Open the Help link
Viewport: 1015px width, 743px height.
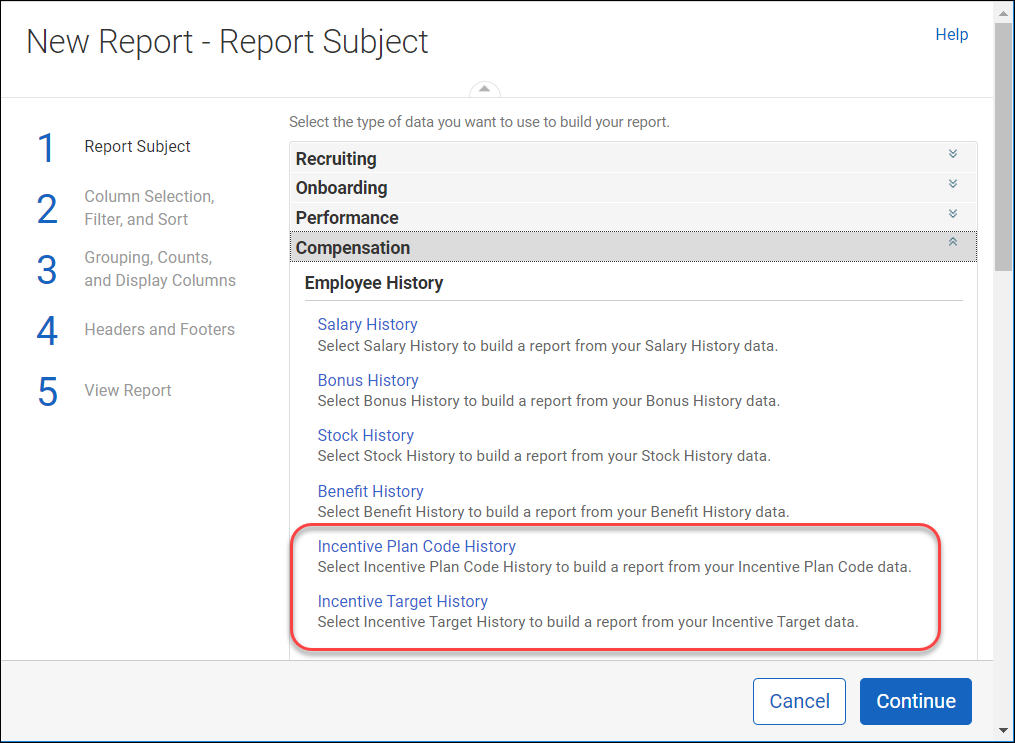click(x=950, y=34)
